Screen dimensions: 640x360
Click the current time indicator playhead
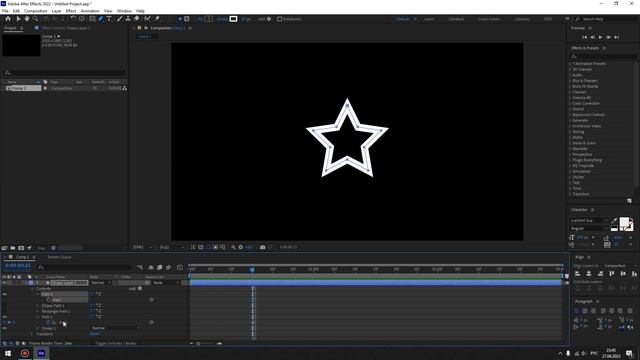point(252,269)
